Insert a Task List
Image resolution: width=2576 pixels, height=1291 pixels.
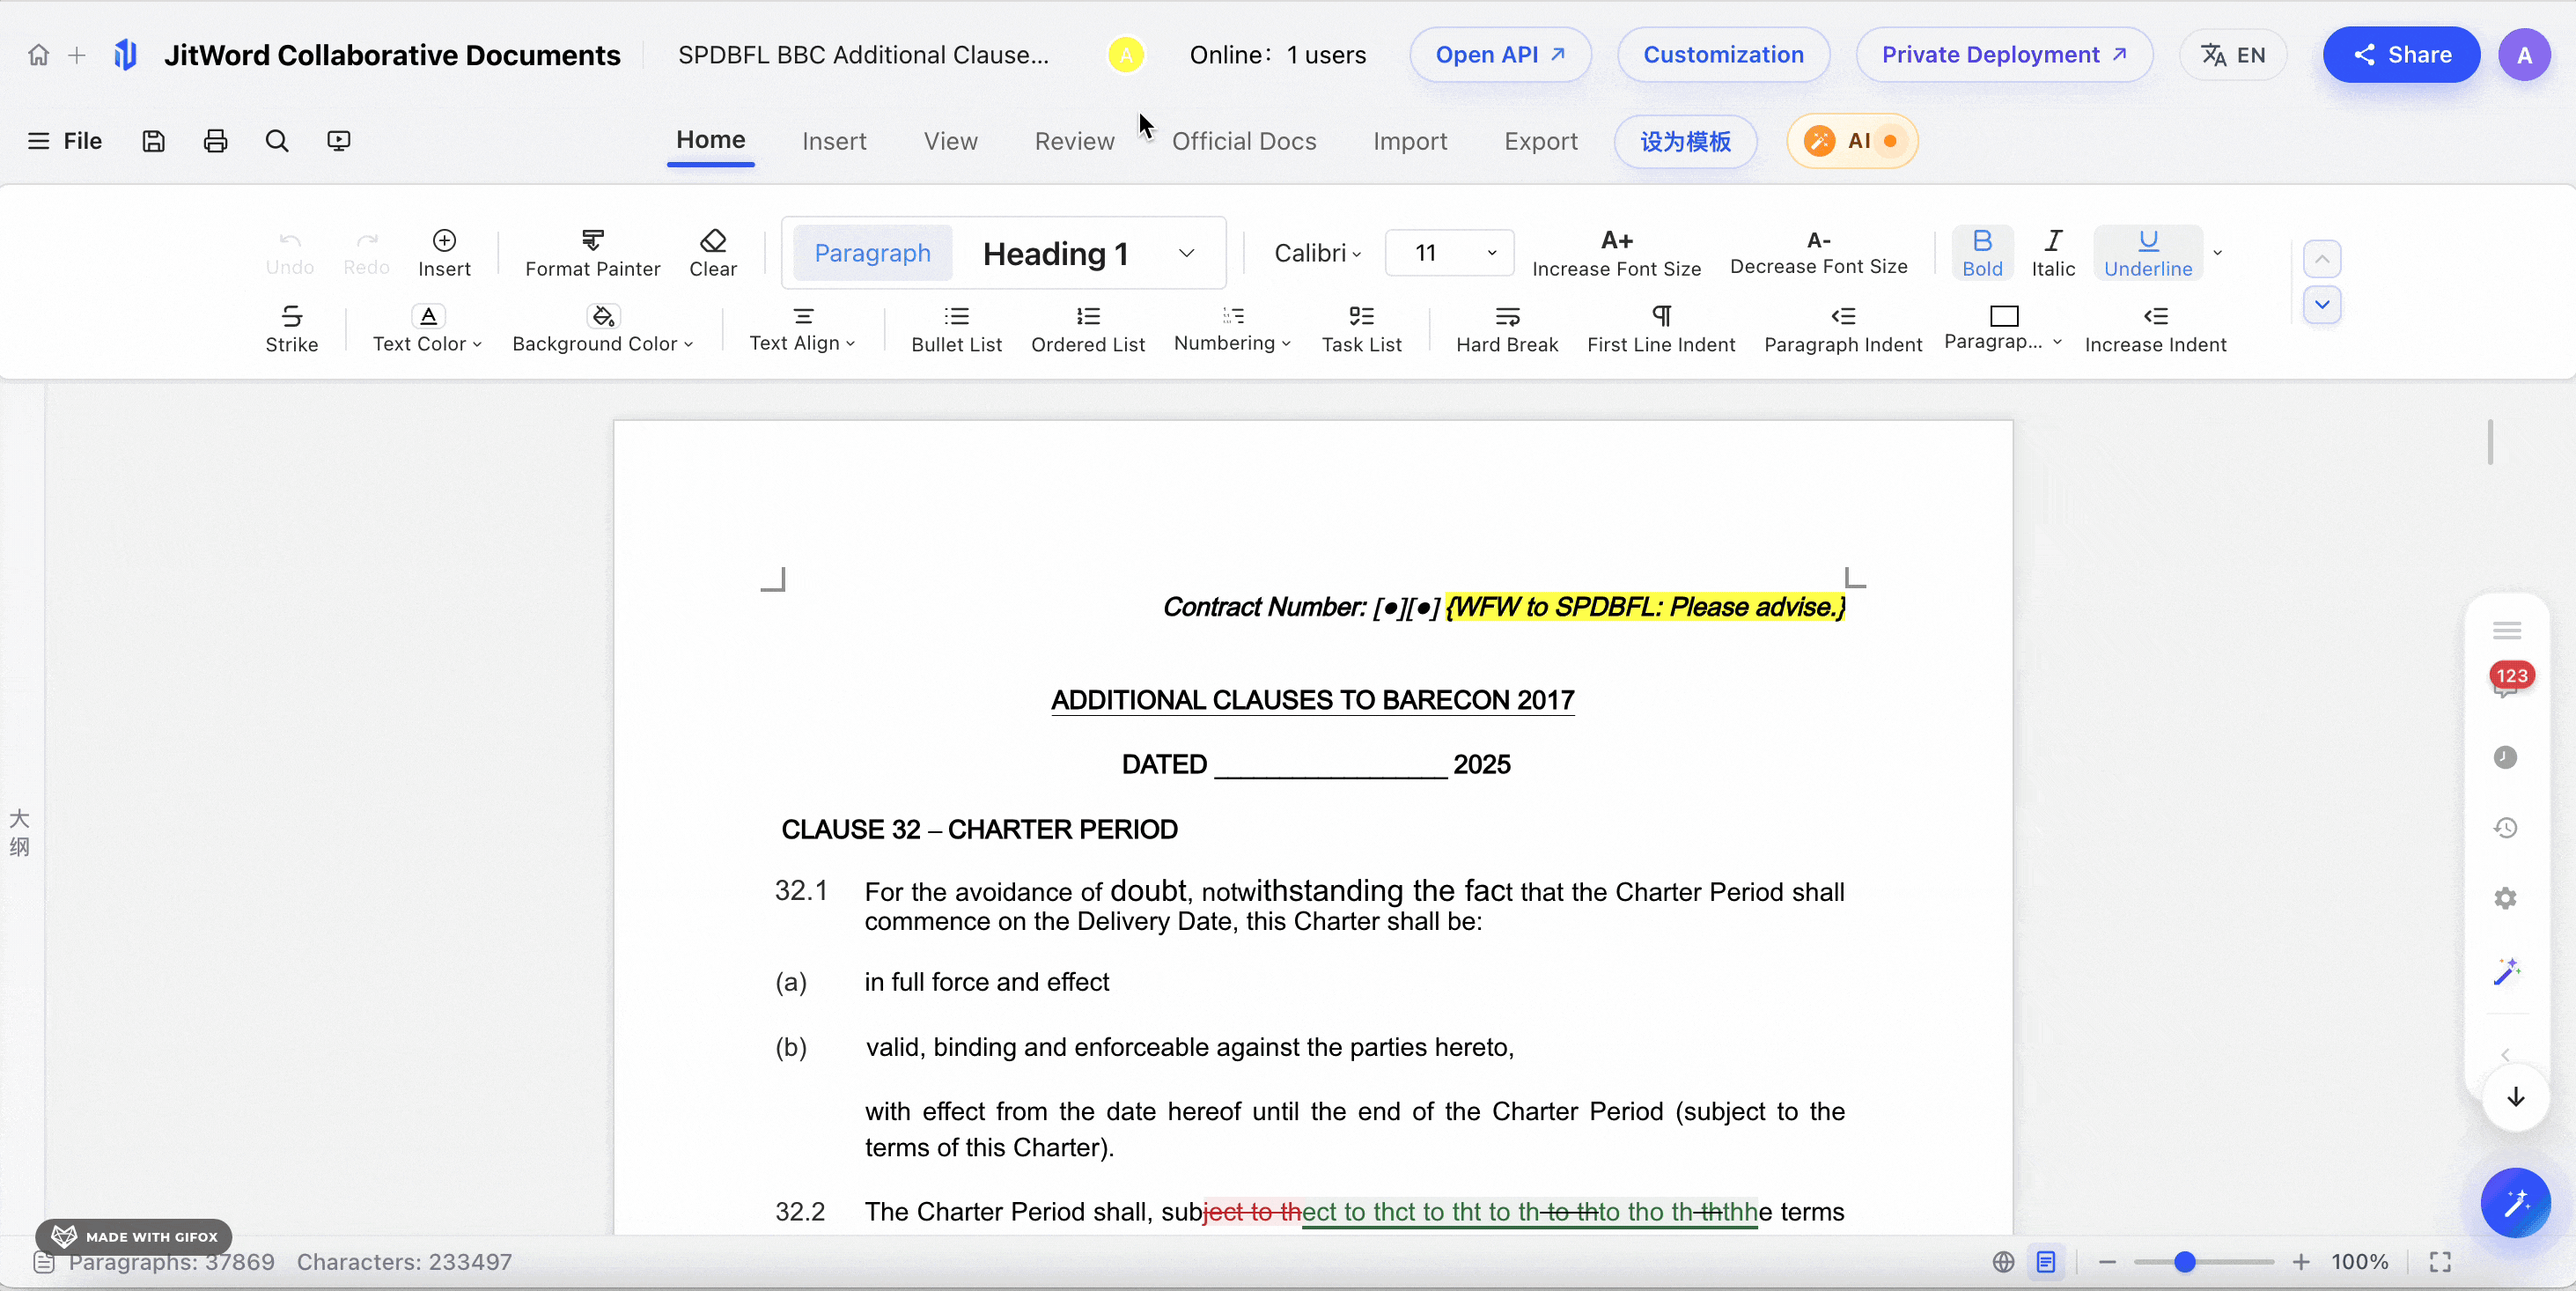[1361, 329]
